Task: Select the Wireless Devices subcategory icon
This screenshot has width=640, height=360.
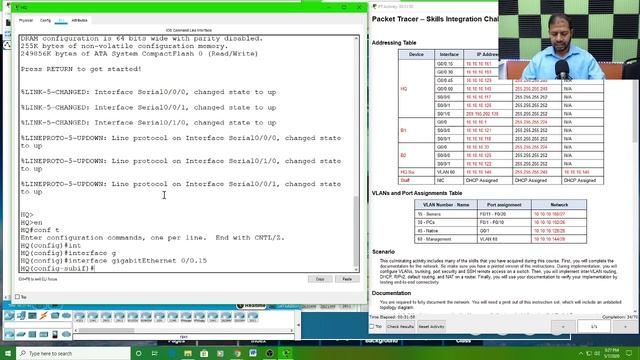Action: 44,334
